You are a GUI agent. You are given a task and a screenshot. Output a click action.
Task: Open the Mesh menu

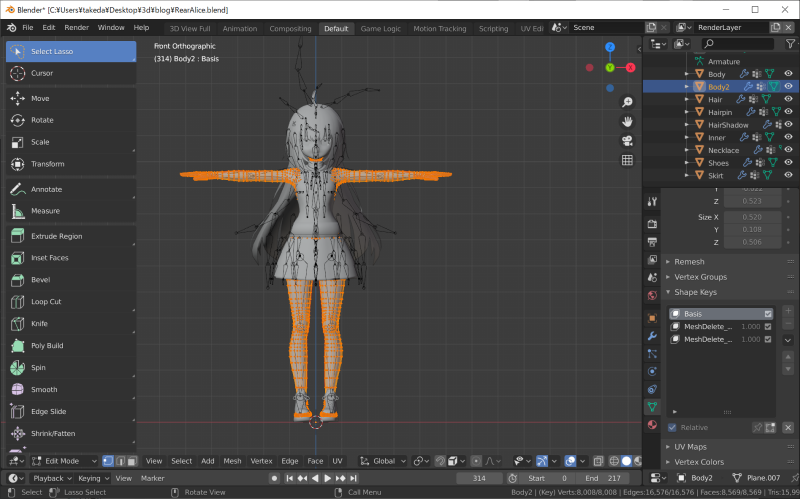pos(232,461)
